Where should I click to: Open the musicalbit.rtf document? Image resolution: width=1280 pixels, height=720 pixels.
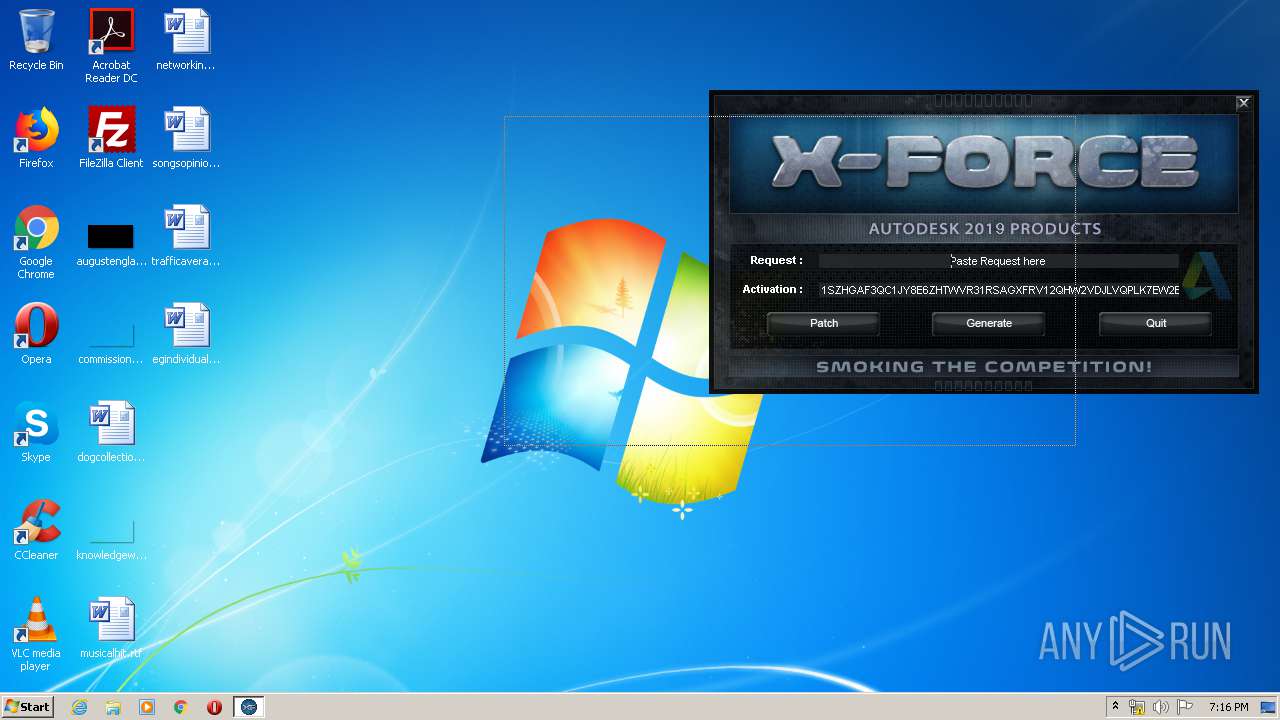point(111,629)
